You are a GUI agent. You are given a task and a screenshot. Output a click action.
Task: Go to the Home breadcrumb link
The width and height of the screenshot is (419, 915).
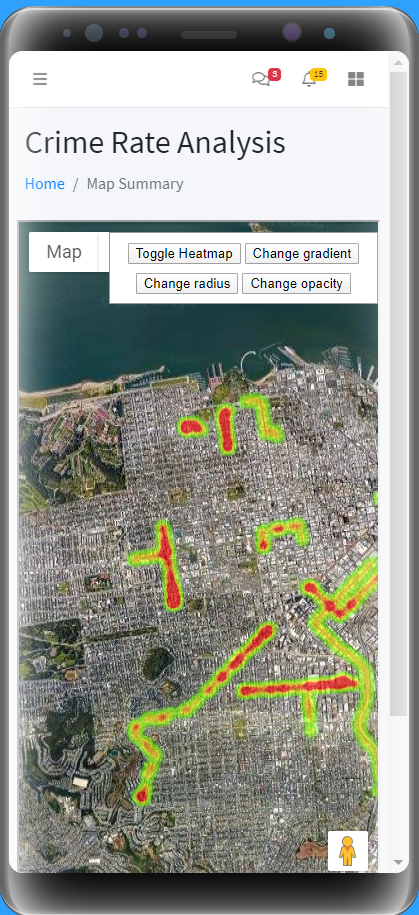pyautogui.click(x=45, y=184)
